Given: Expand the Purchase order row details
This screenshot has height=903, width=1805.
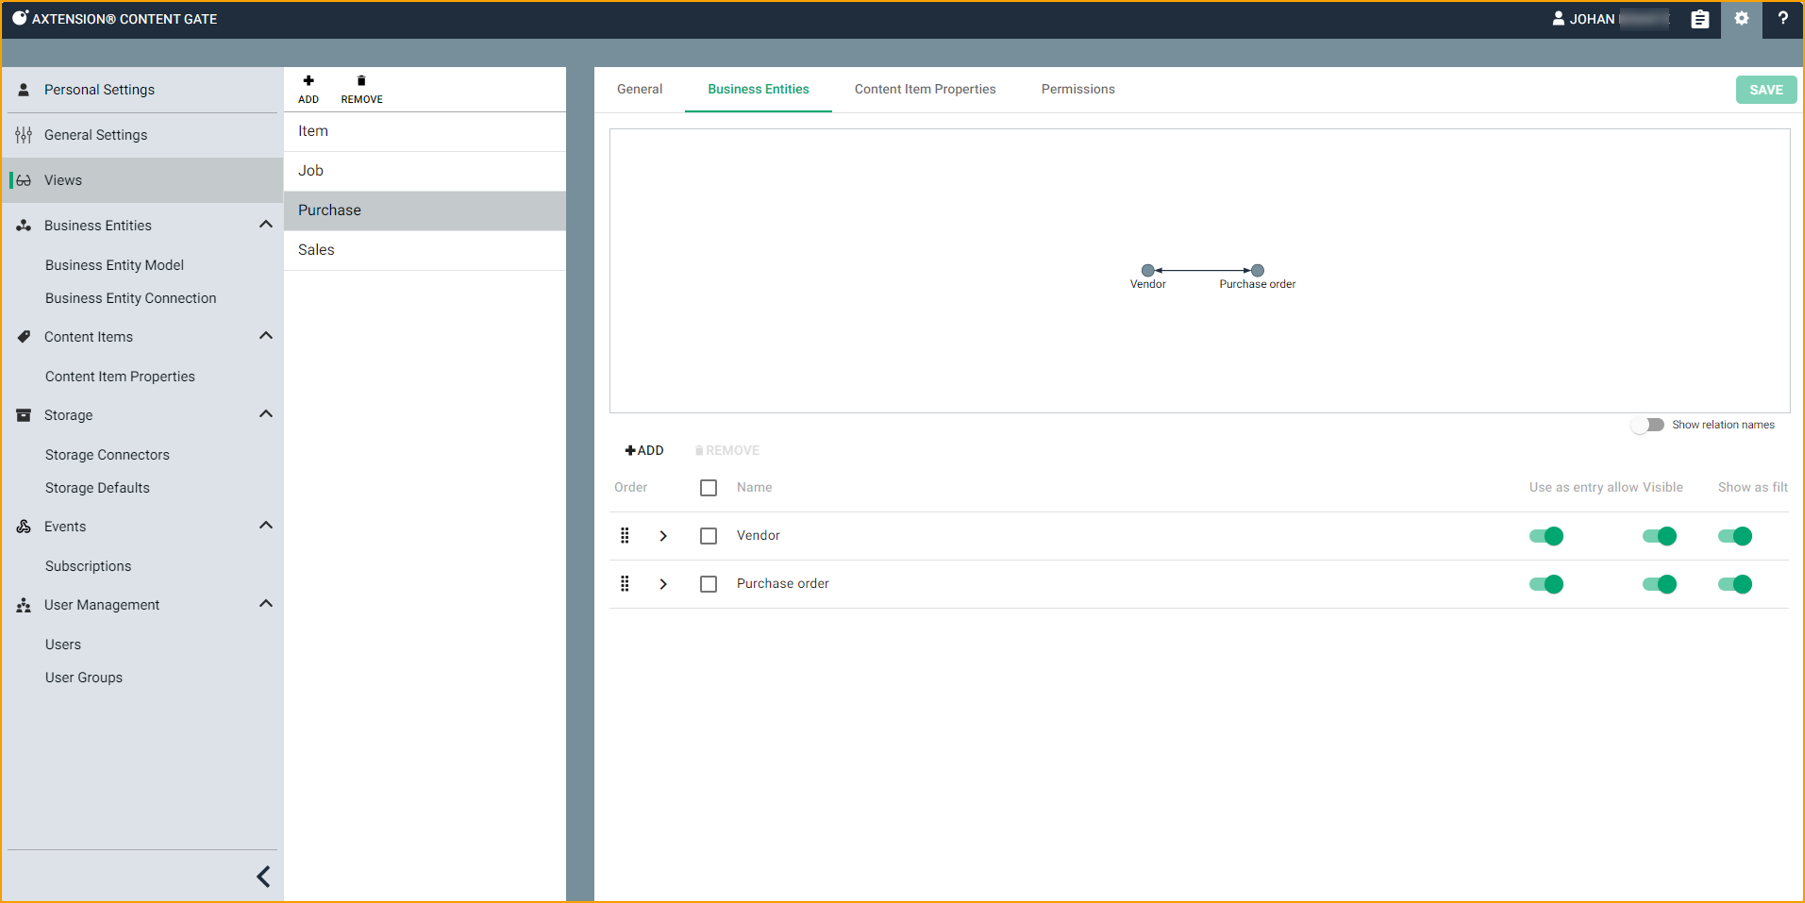Looking at the screenshot, I should (663, 584).
